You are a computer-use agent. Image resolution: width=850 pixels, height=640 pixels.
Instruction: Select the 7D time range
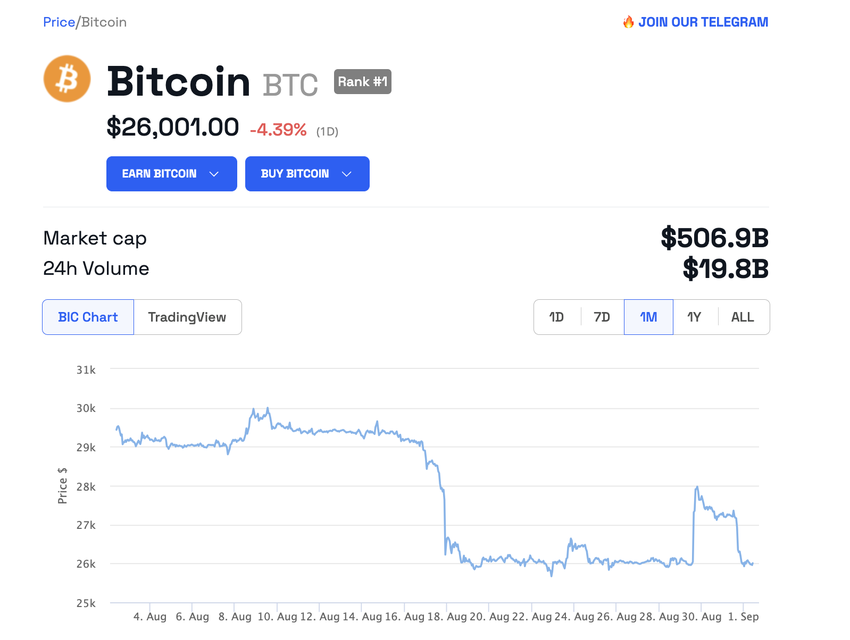[x=601, y=316]
